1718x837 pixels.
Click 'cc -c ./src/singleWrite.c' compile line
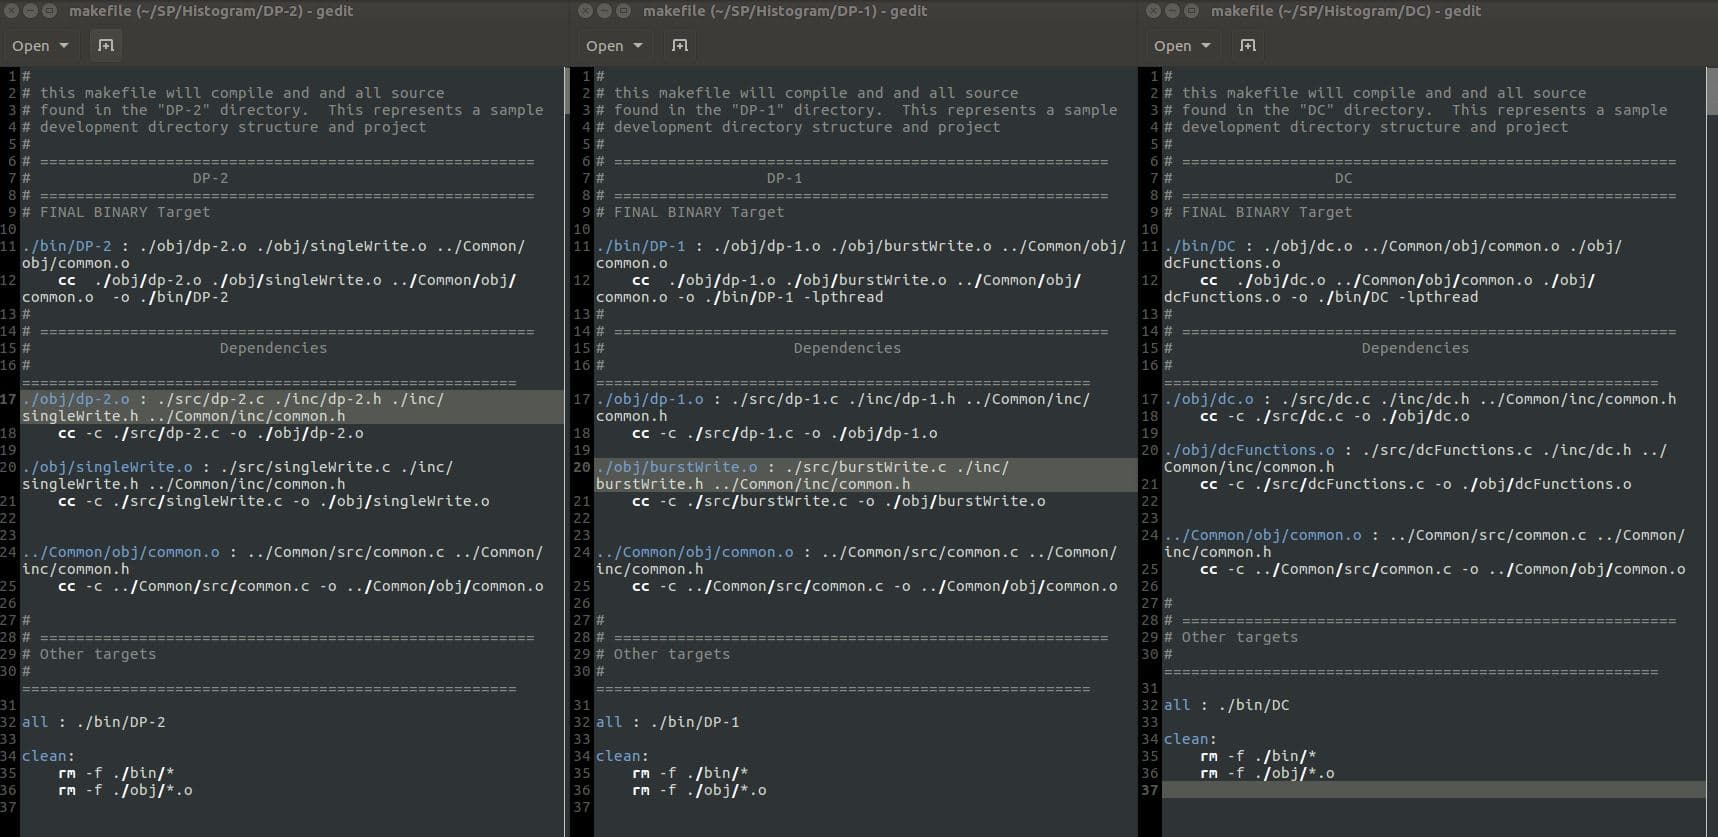[274, 501]
